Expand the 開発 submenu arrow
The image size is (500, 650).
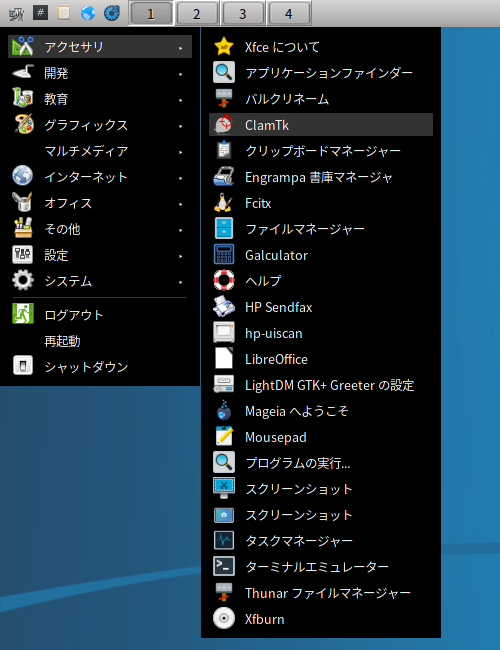tap(181, 74)
